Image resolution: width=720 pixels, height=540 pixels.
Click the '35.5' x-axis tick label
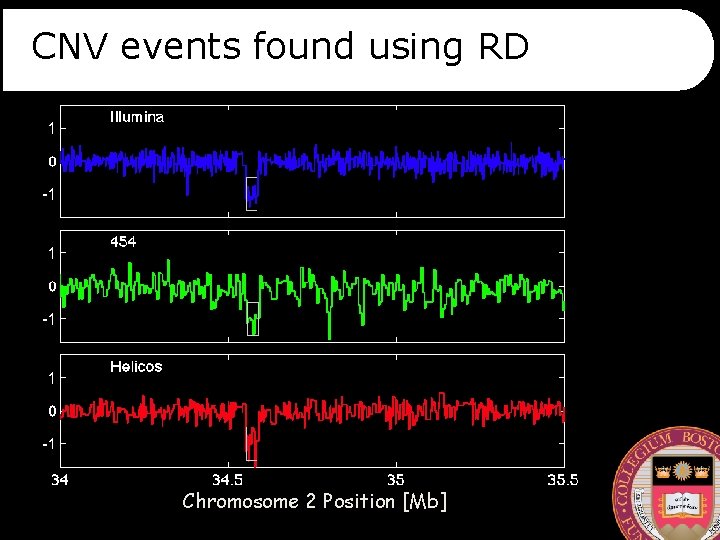coord(563,480)
